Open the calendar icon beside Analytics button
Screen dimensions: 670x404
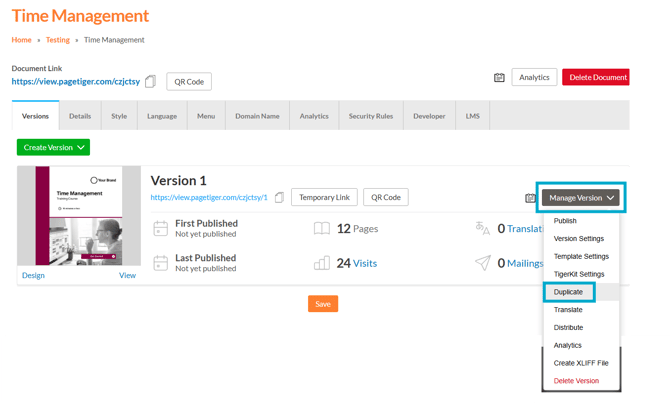click(x=499, y=77)
